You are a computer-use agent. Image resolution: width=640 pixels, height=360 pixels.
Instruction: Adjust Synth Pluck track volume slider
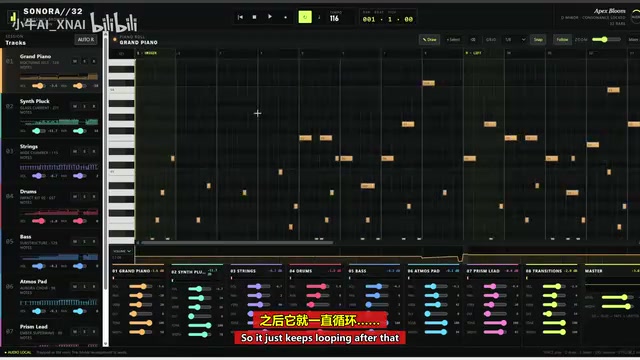(38, 131)
